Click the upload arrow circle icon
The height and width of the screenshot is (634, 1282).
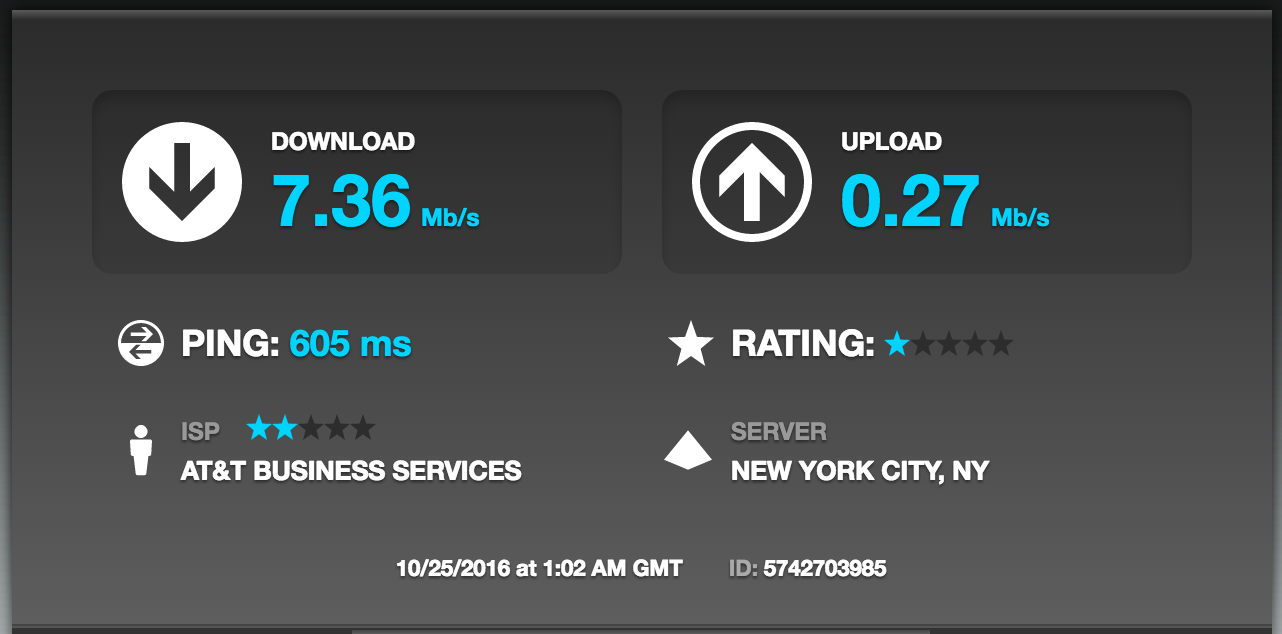click(x=752, y=182)
